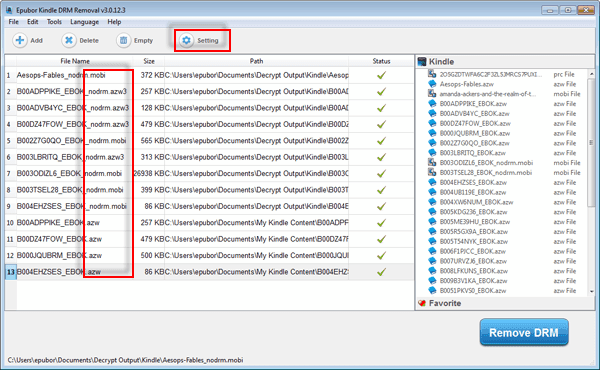Open the Language menu
Viewport: 600px width, 370px height.
coord(85,22)
